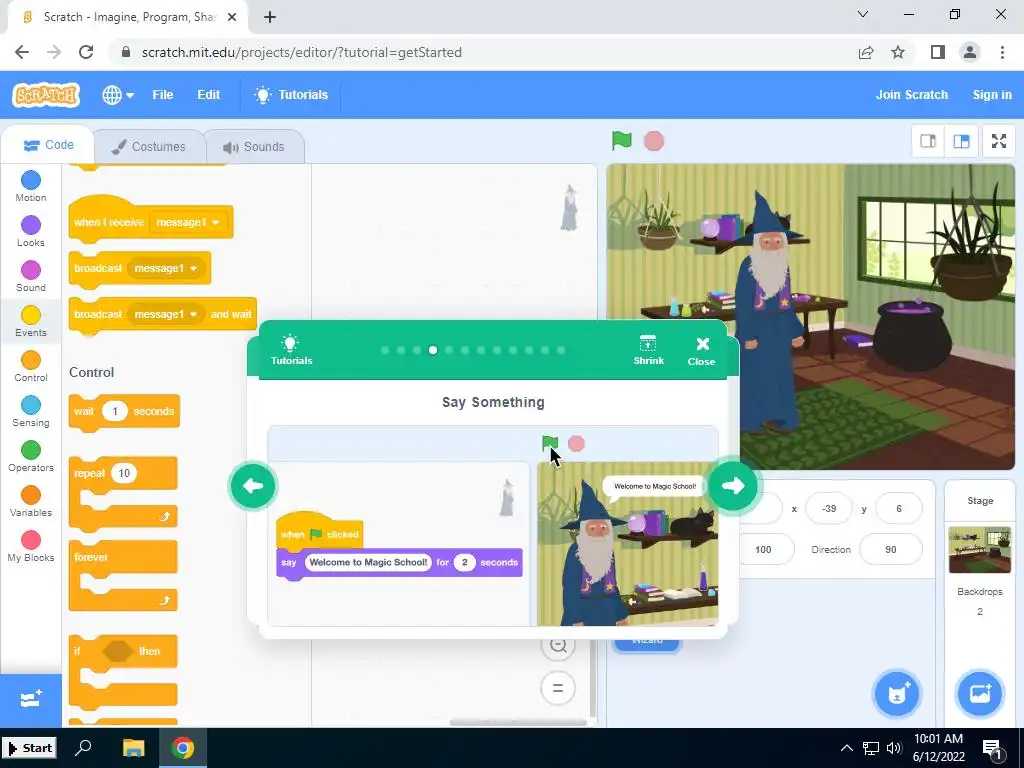
Task: Click the Add Extension button
Action: coord(31,700)
